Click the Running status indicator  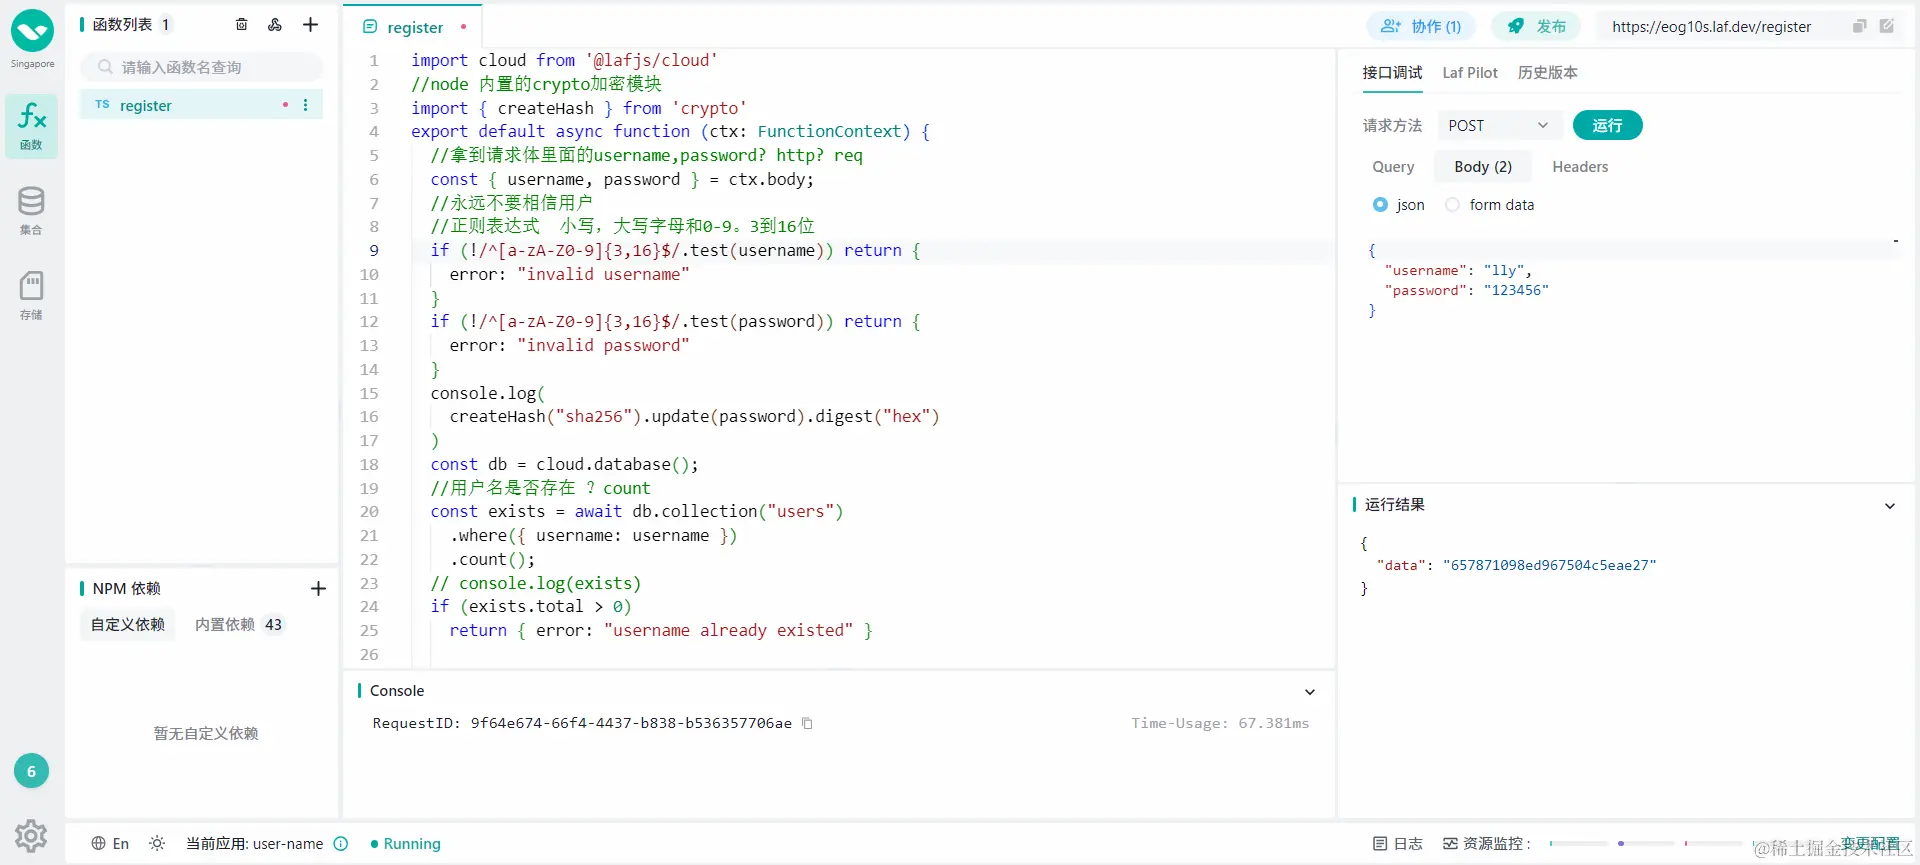405,843
